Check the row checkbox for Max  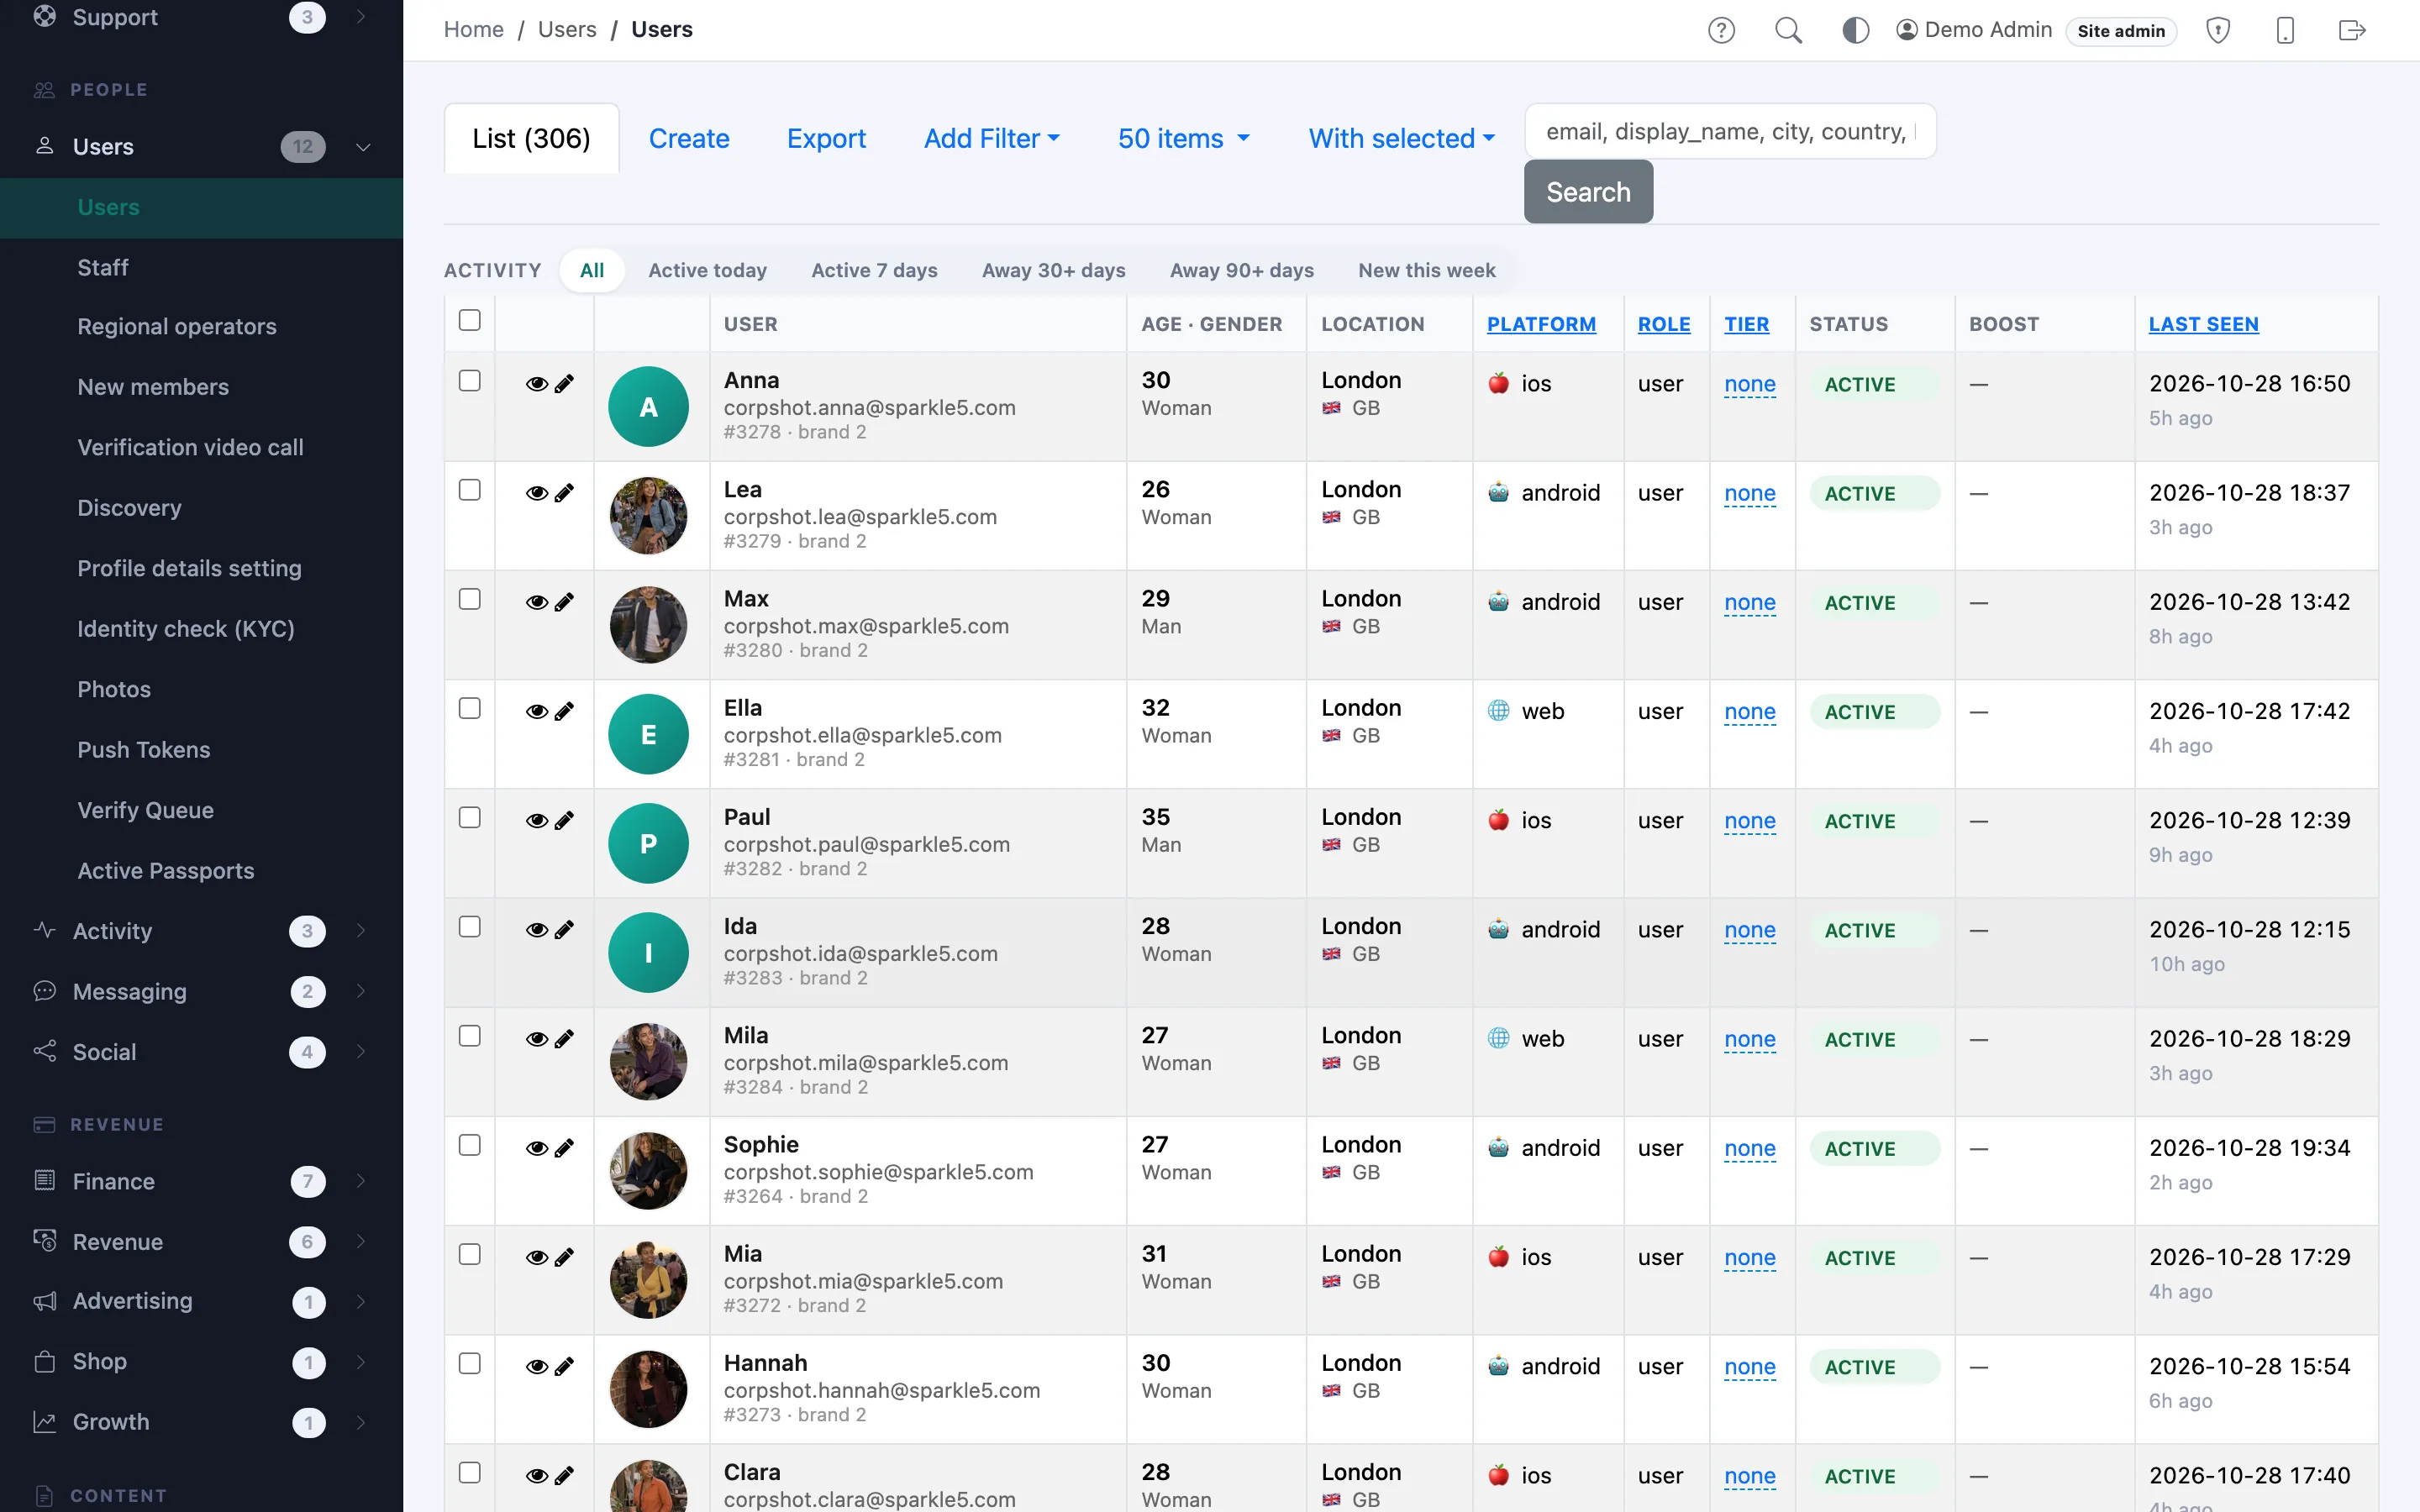(469, 599)
